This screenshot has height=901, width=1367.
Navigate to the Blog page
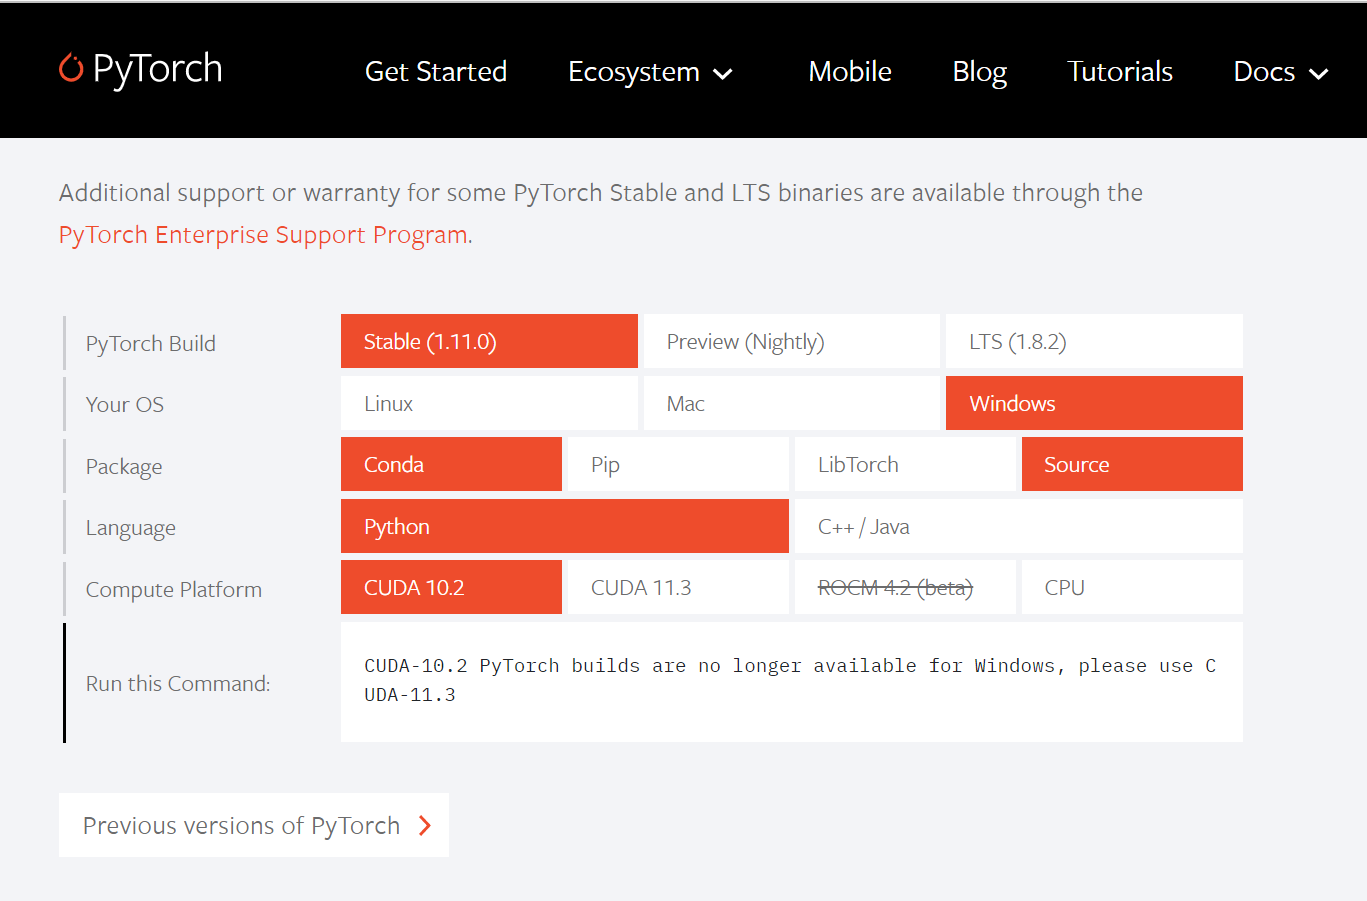click(978, 71)
